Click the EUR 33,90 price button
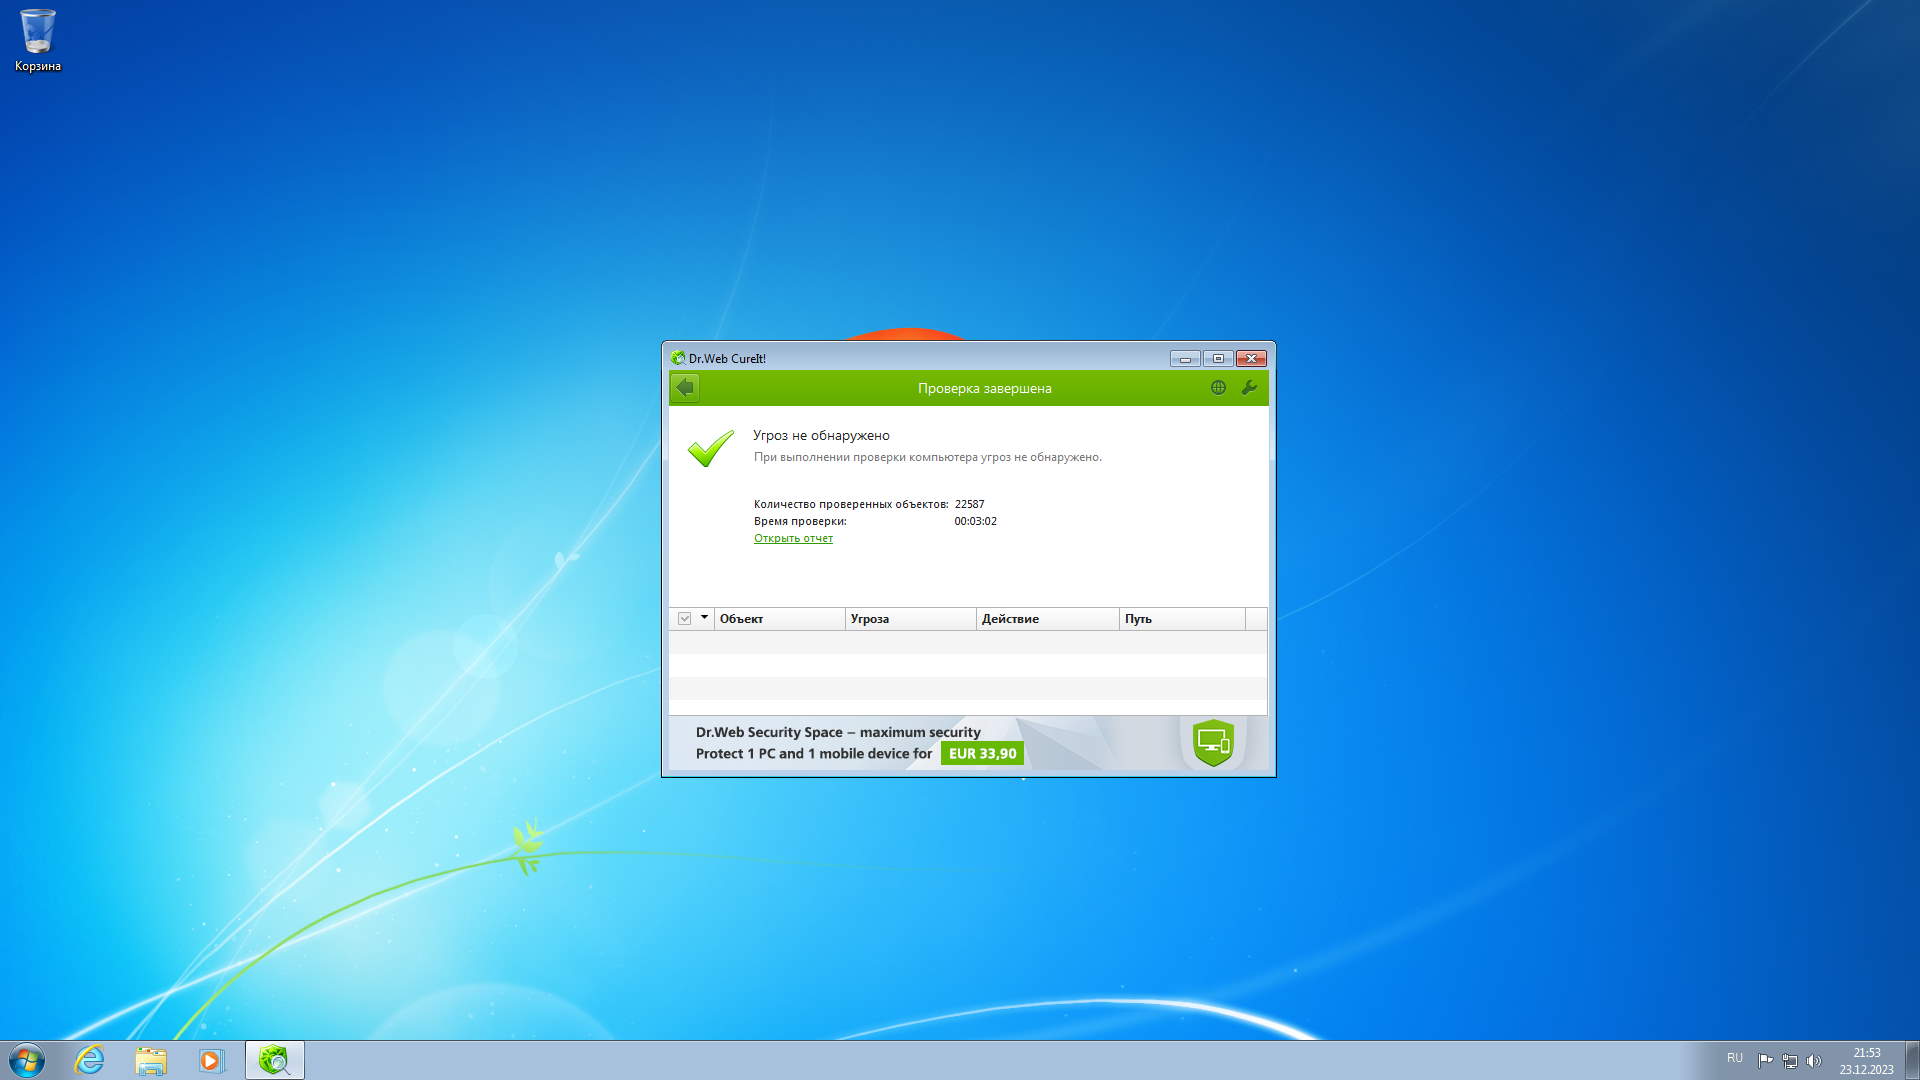This screenshot has width=1920, height=1080. pyautogui.click(x=982, y=754)
